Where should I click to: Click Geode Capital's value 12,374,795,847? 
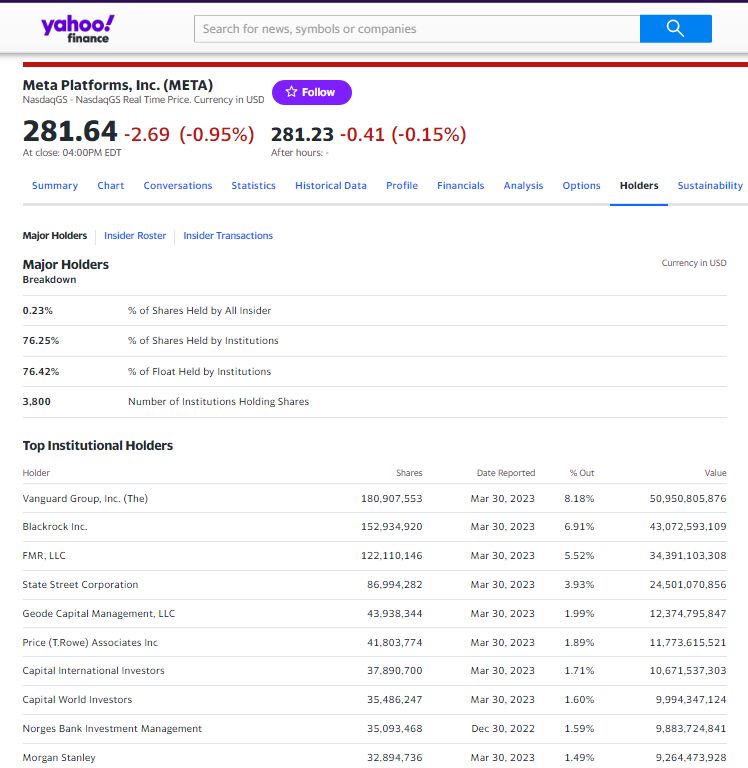click(688, 613)
